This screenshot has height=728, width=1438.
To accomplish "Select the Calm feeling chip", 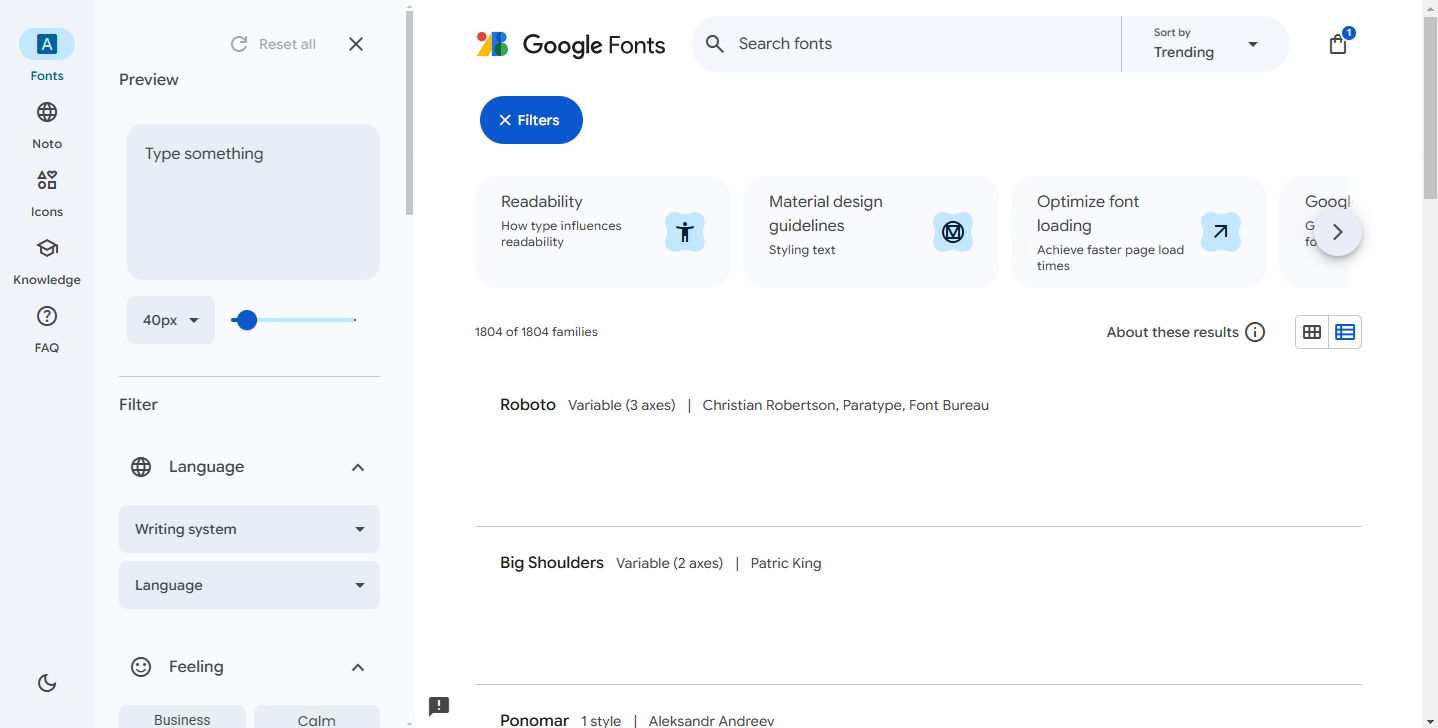I will [317, 719].
